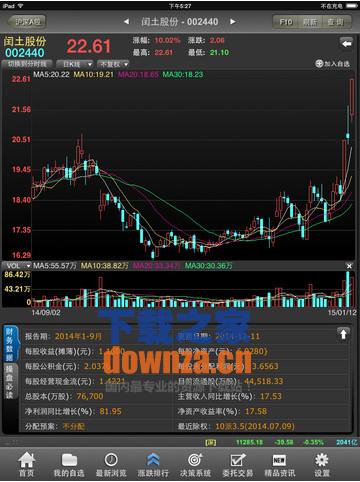Open 设置 gear icon

[322, 460]
